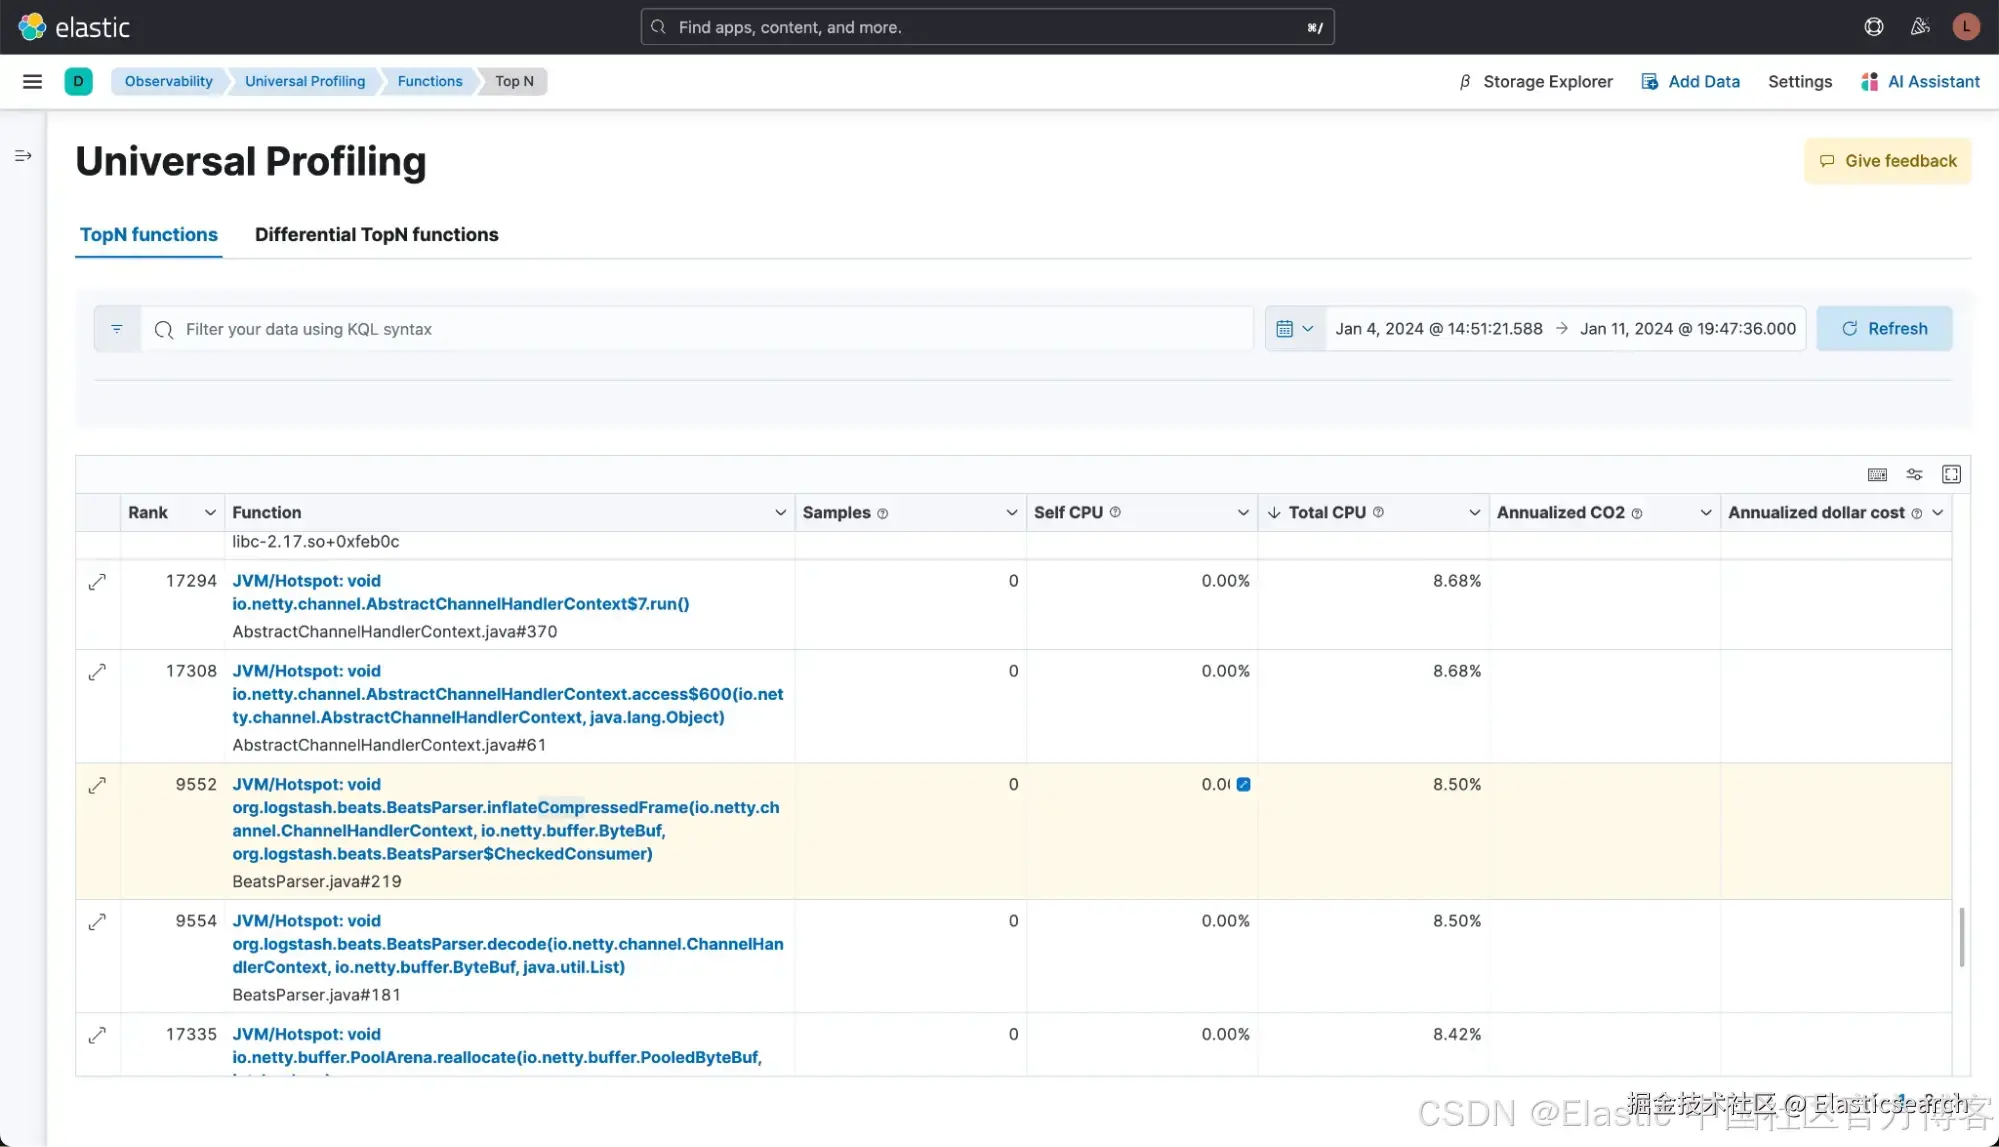Expand row details for rank 17294
The width and height of the screenshot is (1999, 1147).
click(97, 581)
